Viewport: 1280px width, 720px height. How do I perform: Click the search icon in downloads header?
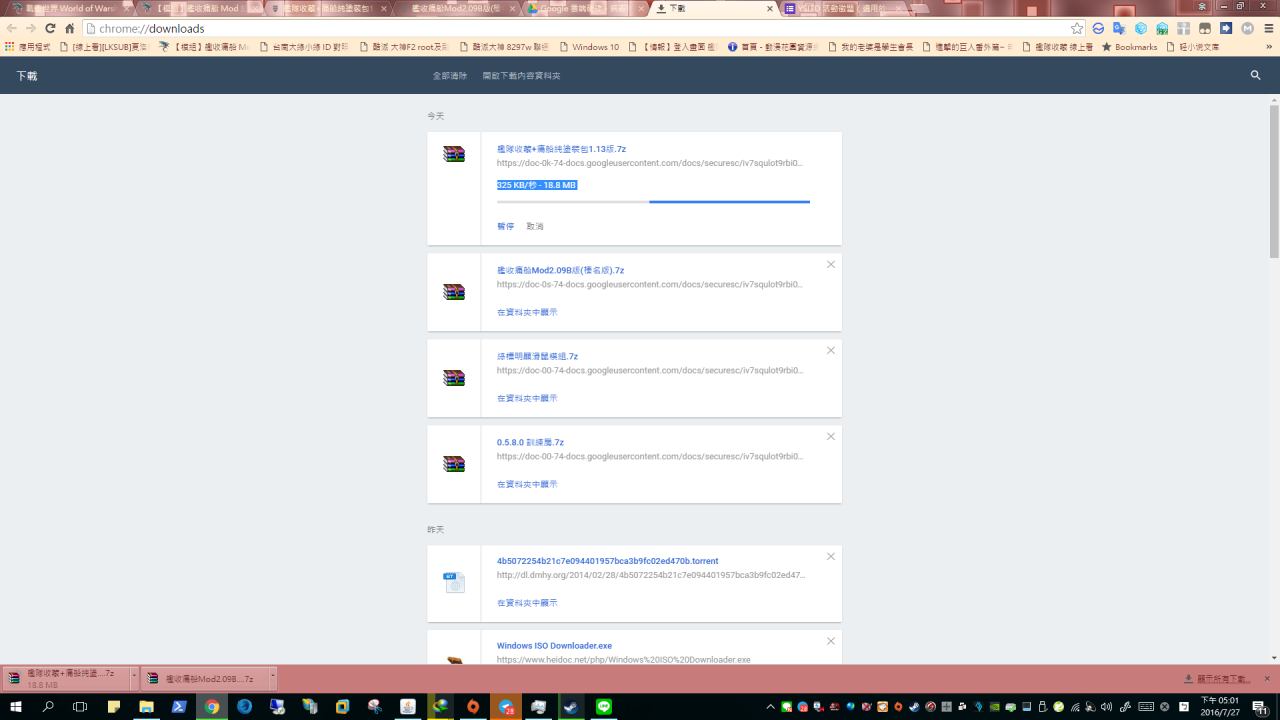[1255, 75]
